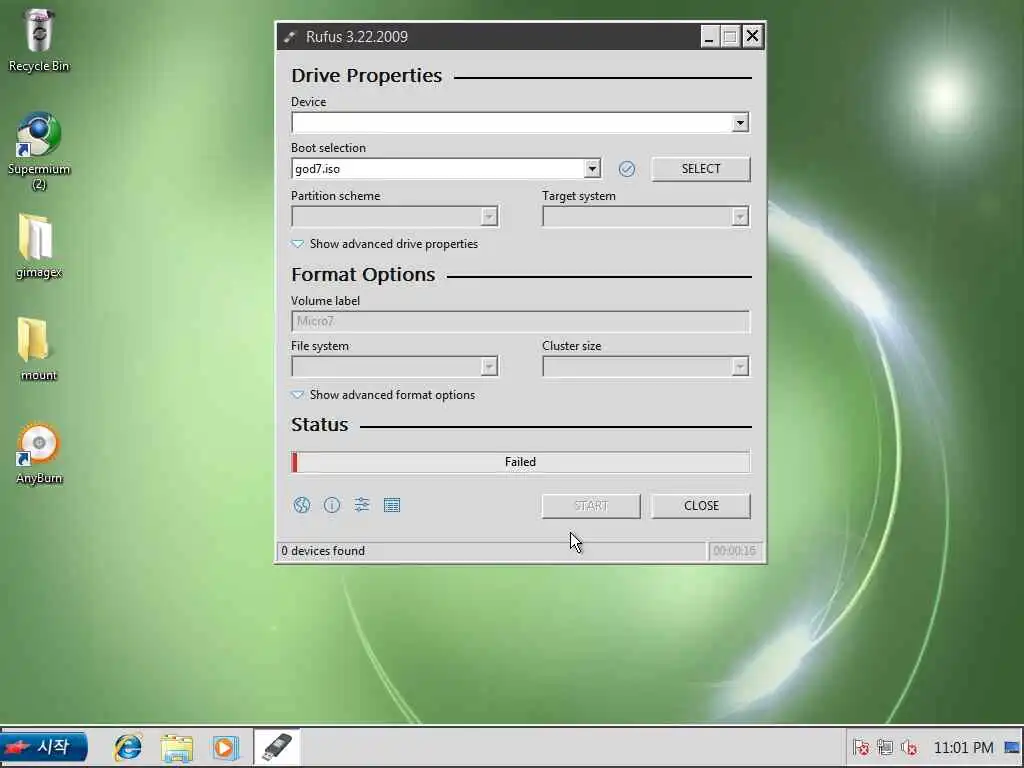The height and width of the screenshot is (768, 1024).
Task: Open the Start menu button
Action: click(x=44, y=747)
